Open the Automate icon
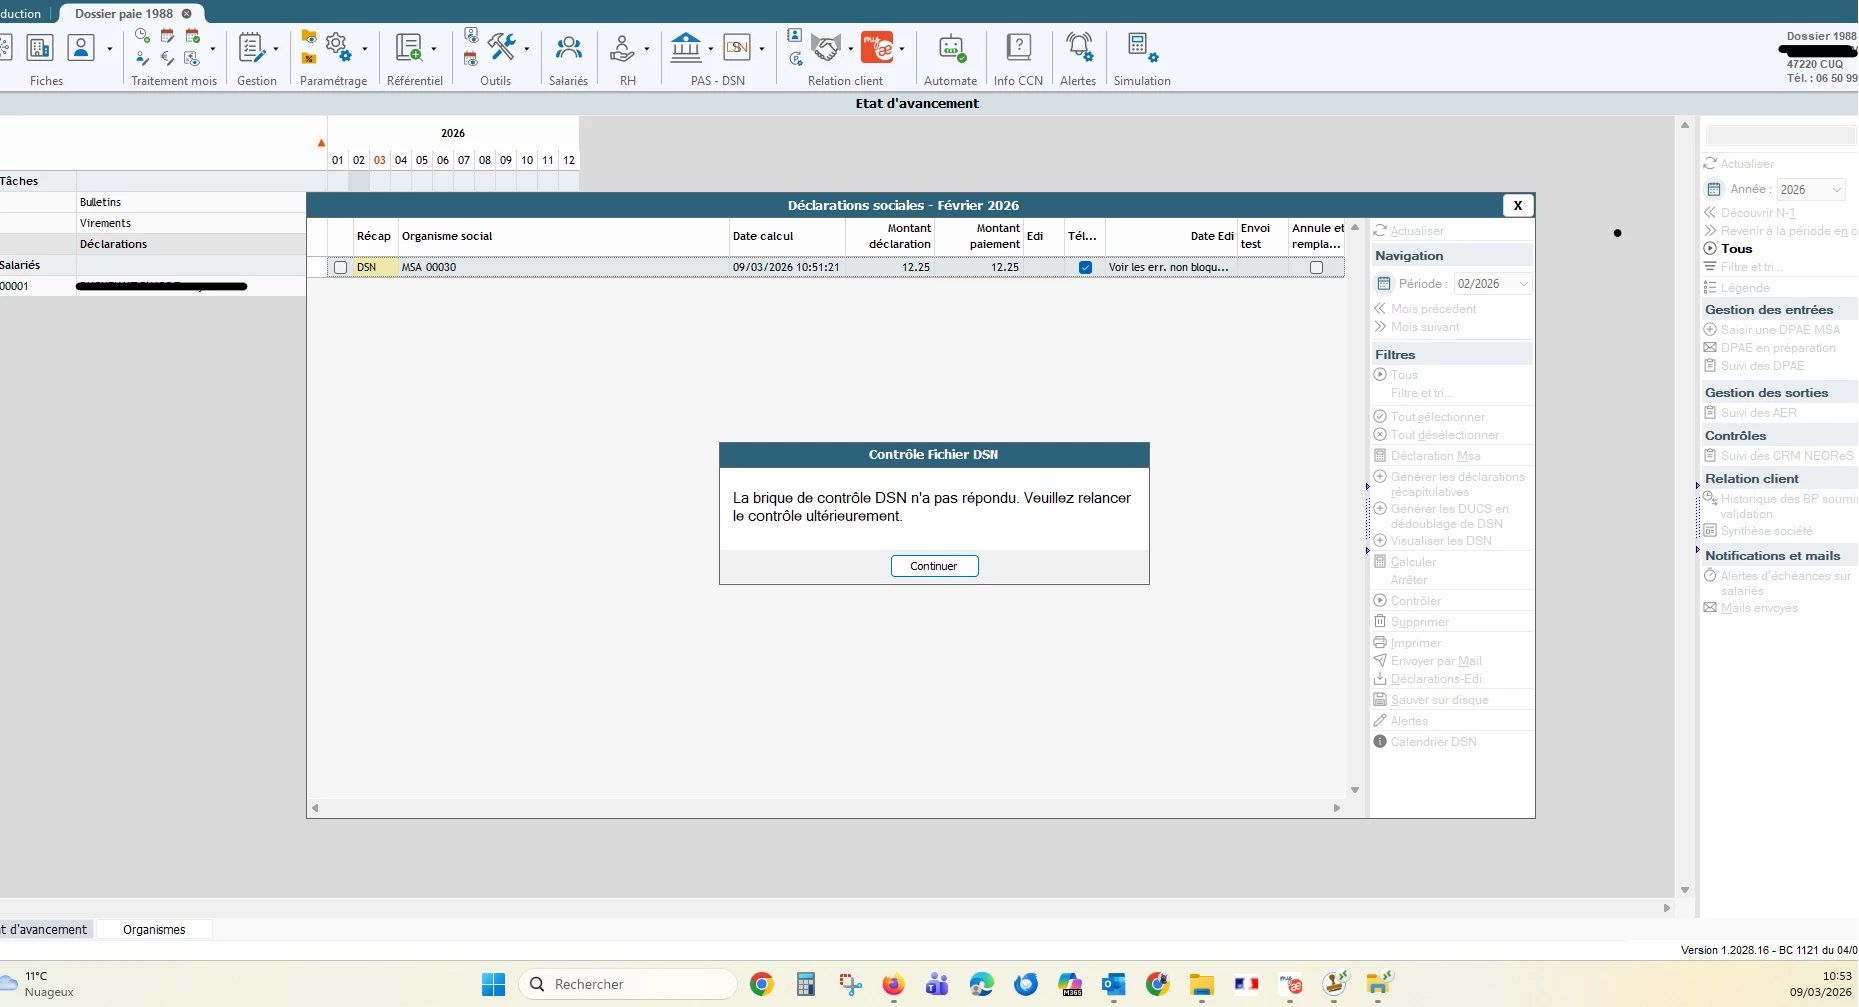The height and width of the screenshot is (1007, 1859). (950, 48)
